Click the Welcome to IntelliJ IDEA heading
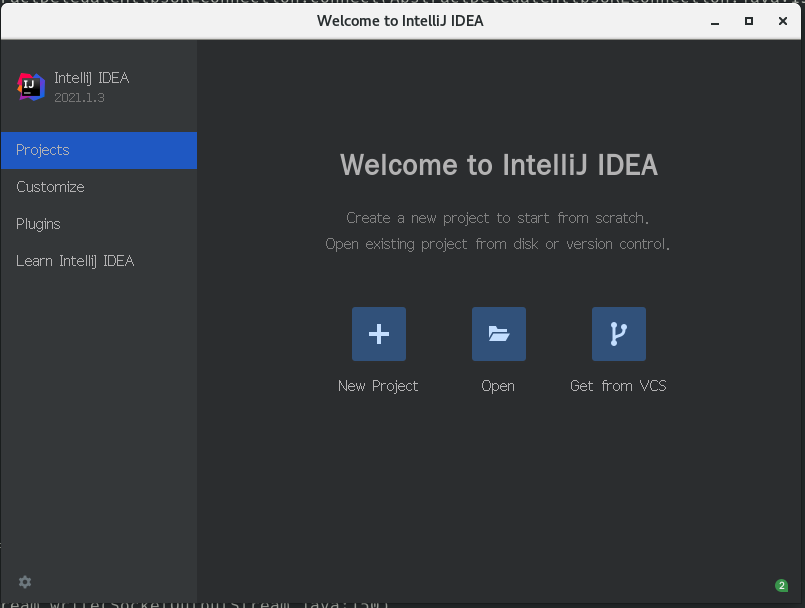The image size is (805, 608). tap(499, 165)
